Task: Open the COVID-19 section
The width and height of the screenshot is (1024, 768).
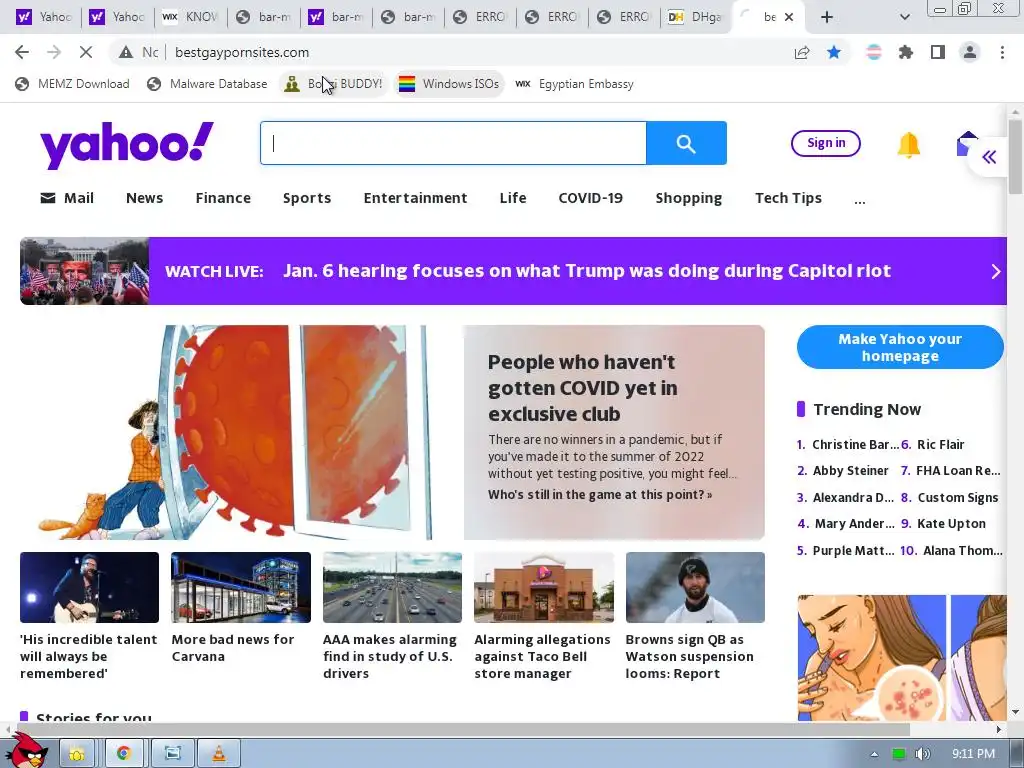Action: coord(590,198)
